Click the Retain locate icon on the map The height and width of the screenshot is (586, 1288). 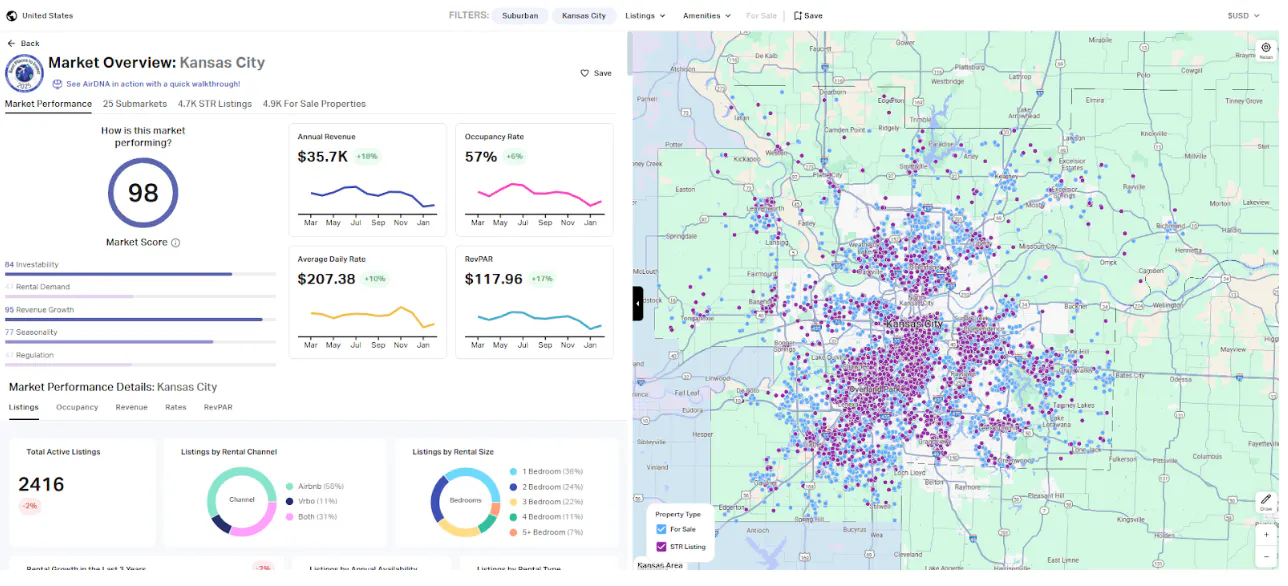(x=1266, y=50)
